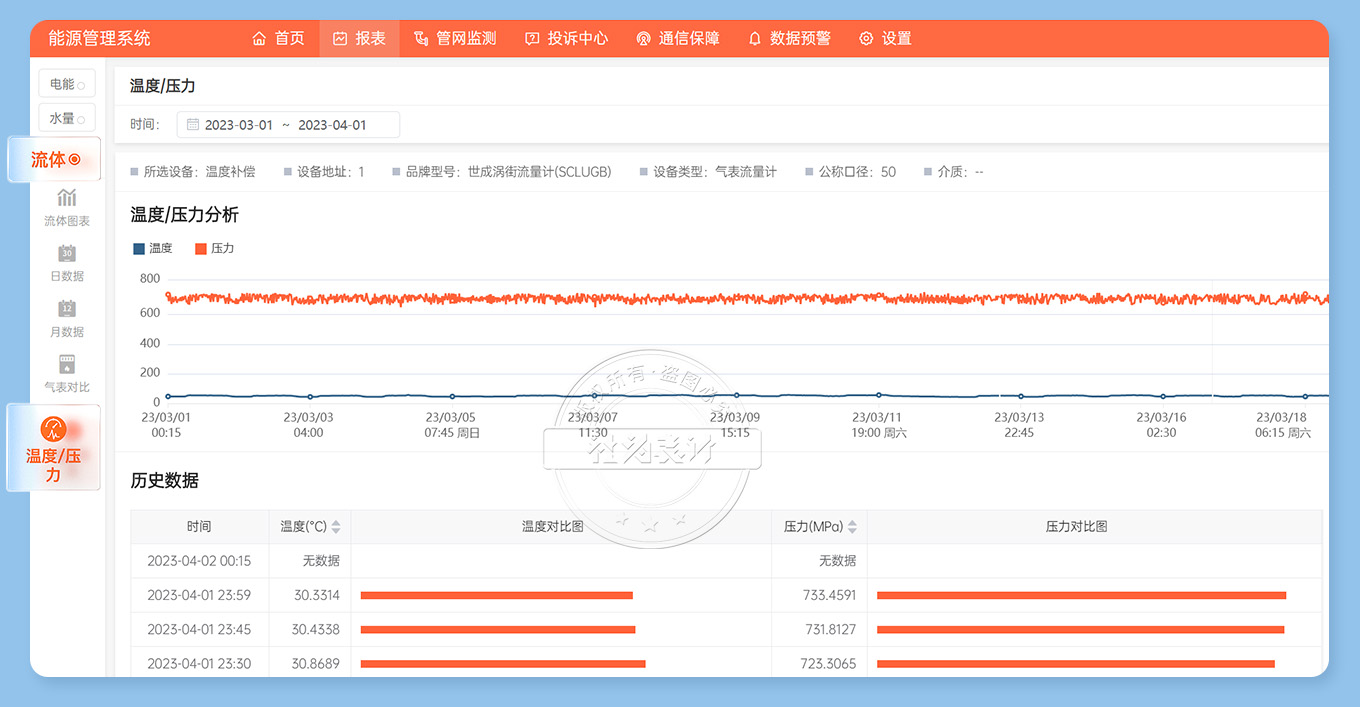Viewport: 1360px width, 707px height.
Task: Click the 数据预警 bell icon
Action: [755, 39]
